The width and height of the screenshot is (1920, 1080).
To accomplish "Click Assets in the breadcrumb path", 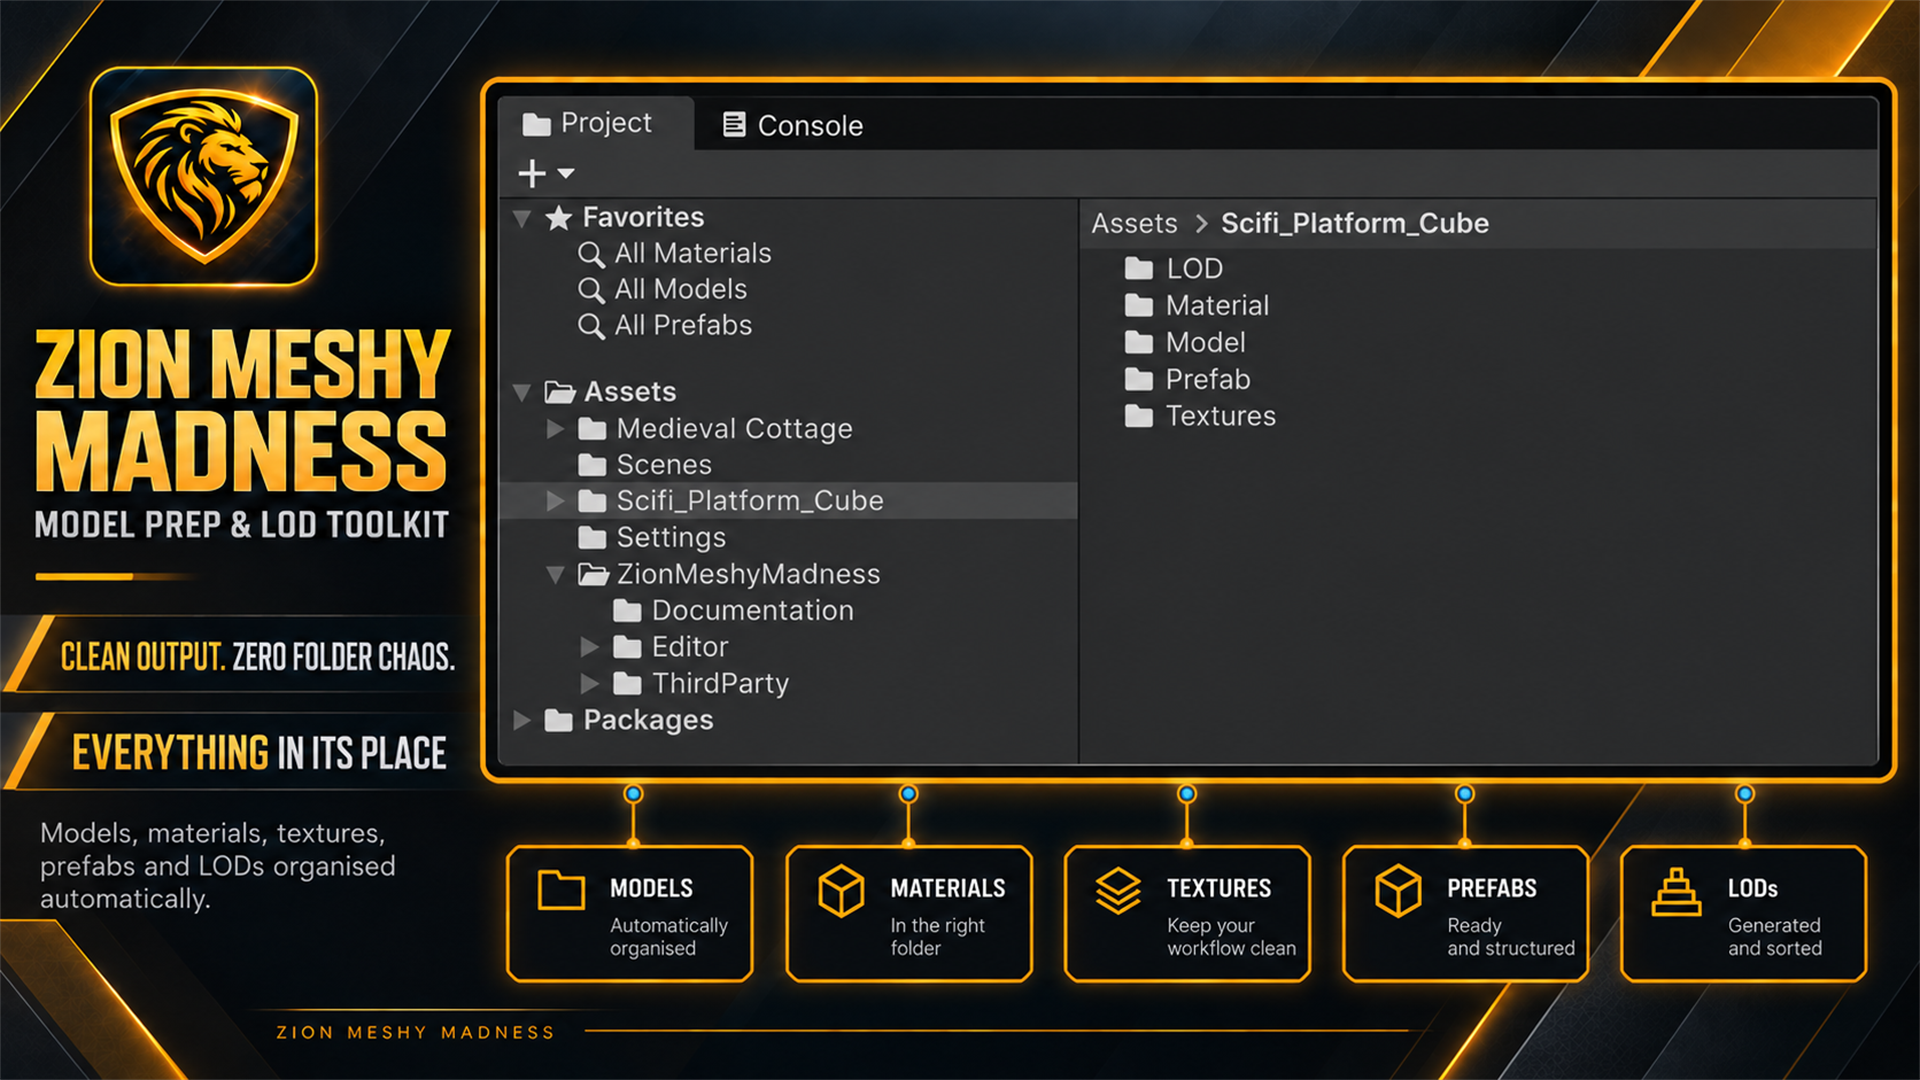I will (x=1134, y=224).
